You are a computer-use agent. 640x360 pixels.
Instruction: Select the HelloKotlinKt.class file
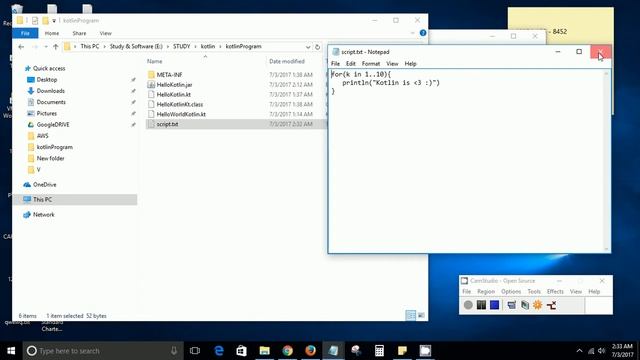point(179,104)
